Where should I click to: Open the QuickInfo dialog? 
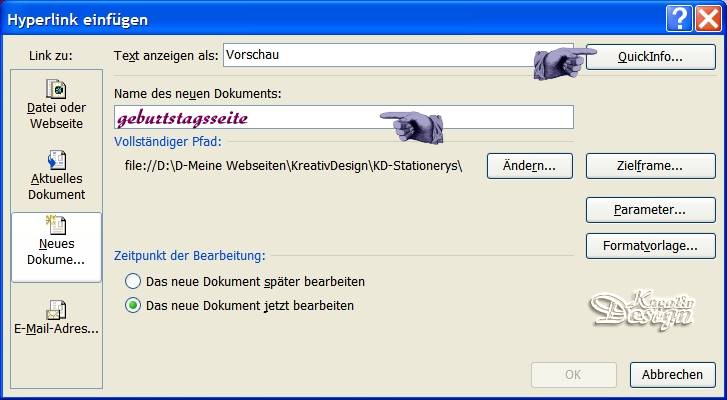coord(650,57)
